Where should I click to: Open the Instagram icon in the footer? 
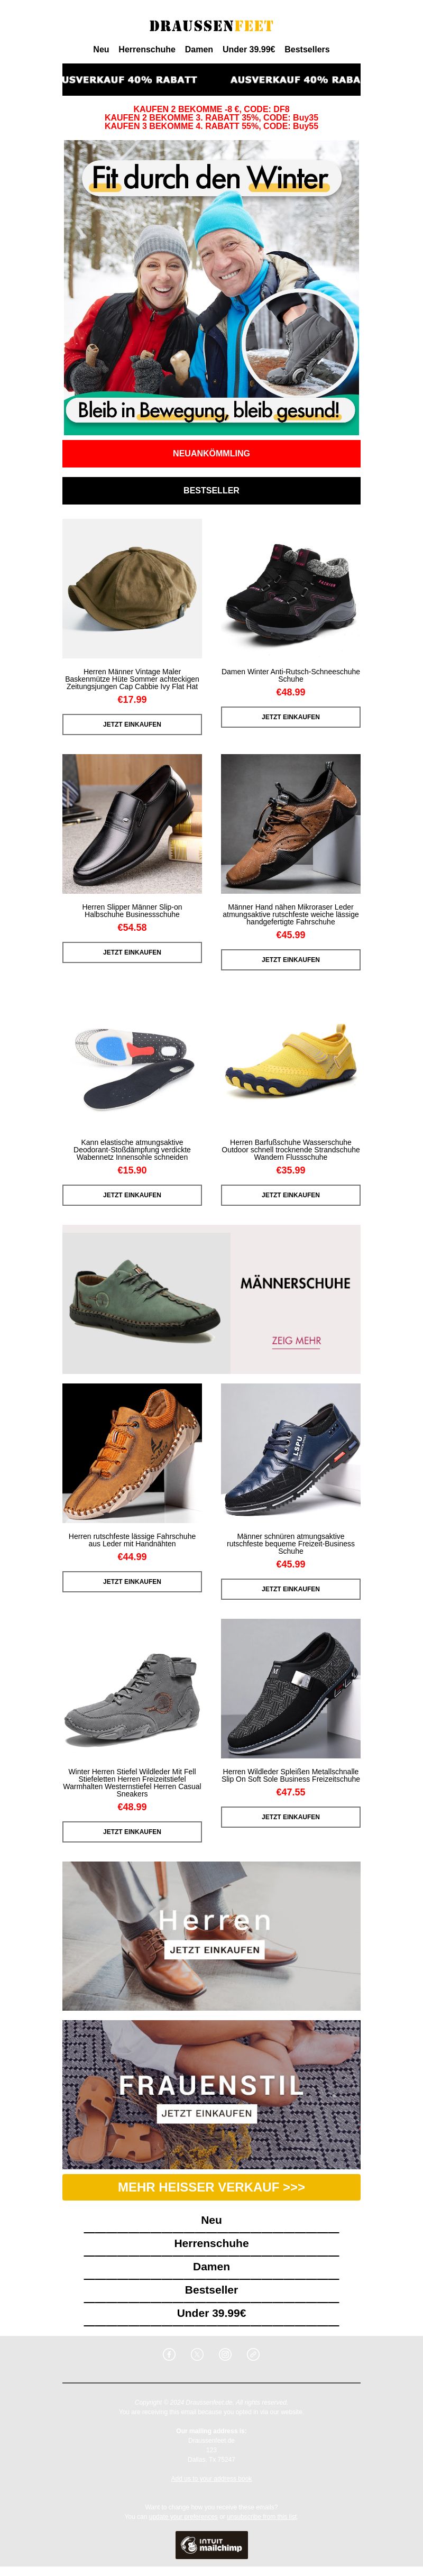click(x=225, y=2354)
